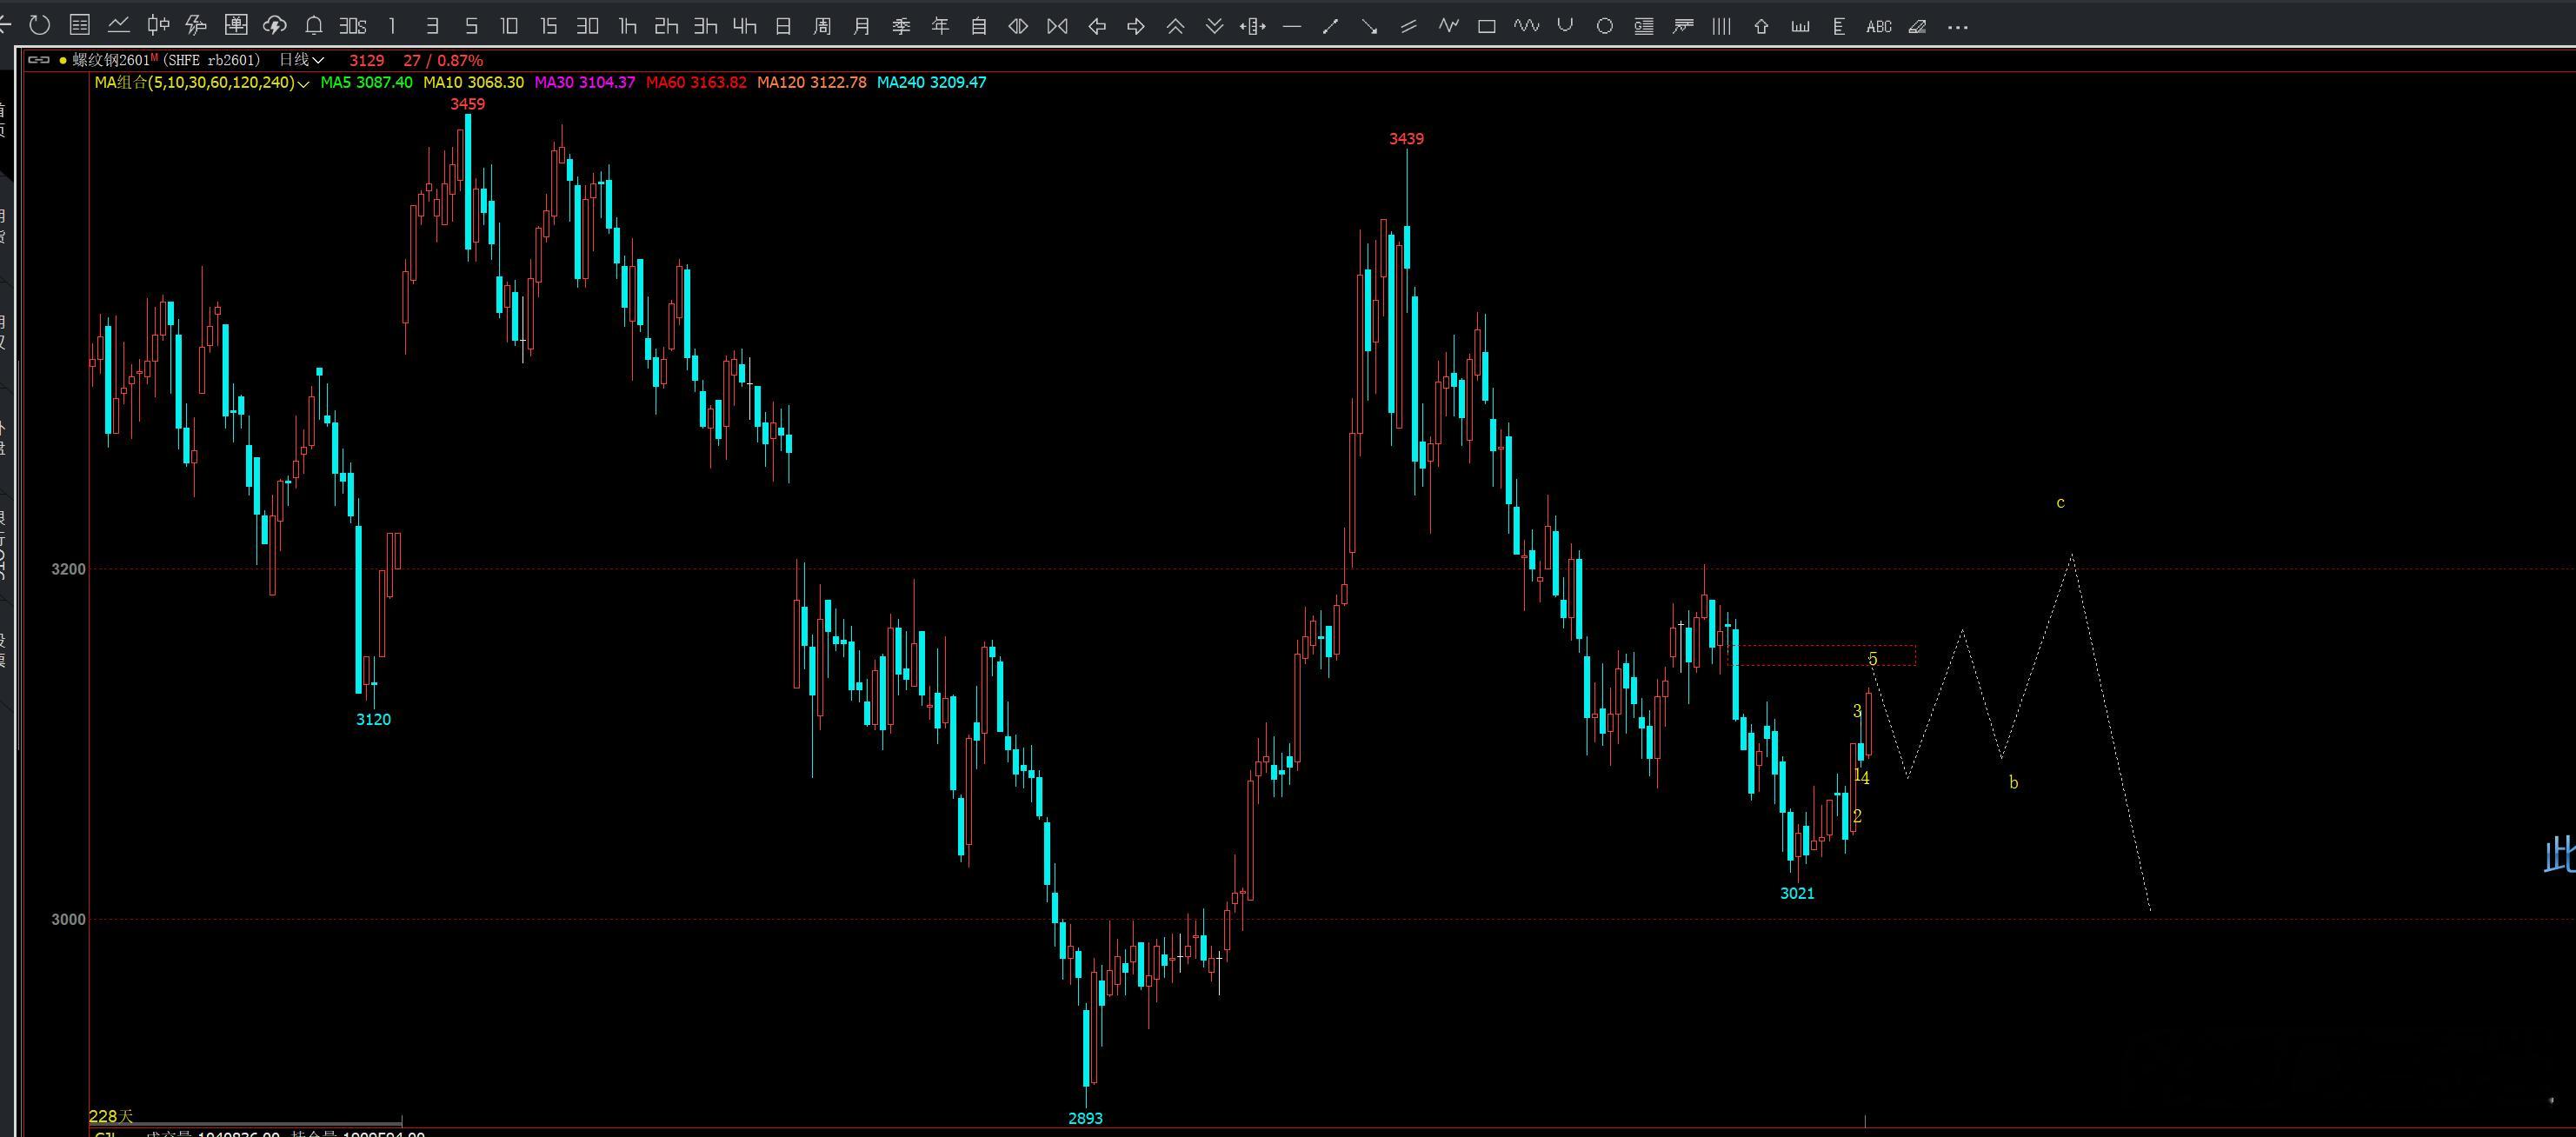The image size is (2576, 1137).
Task: Select the circle drawing tool
Action: point(1604,27)
